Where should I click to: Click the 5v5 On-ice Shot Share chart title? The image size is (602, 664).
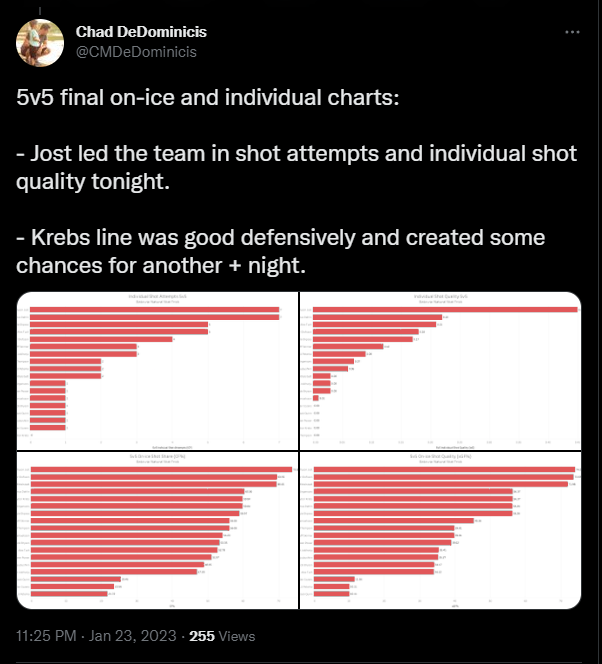(x=157, y=456)
